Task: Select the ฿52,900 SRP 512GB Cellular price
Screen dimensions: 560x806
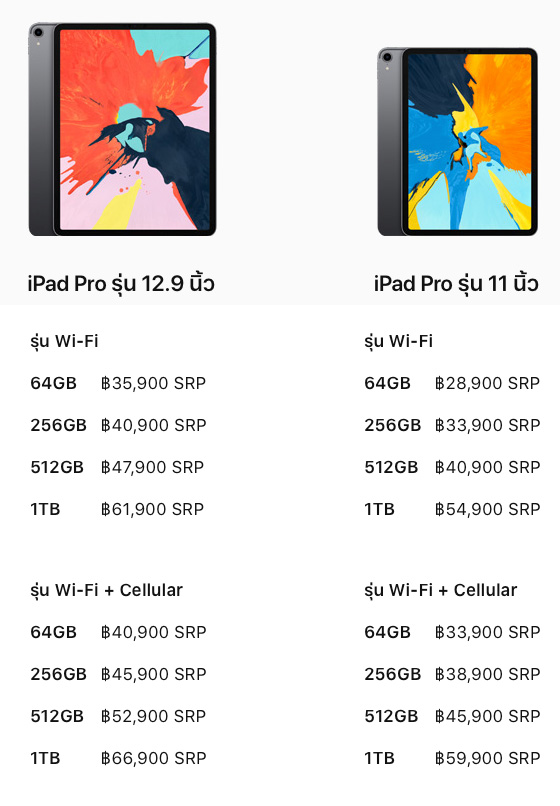Action: pyautogui.click(x=153, y=716)
